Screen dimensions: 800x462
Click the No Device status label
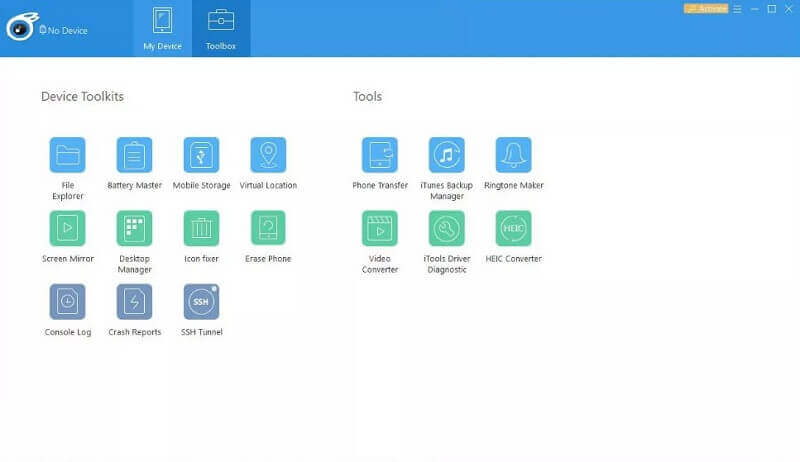point(63,31)
